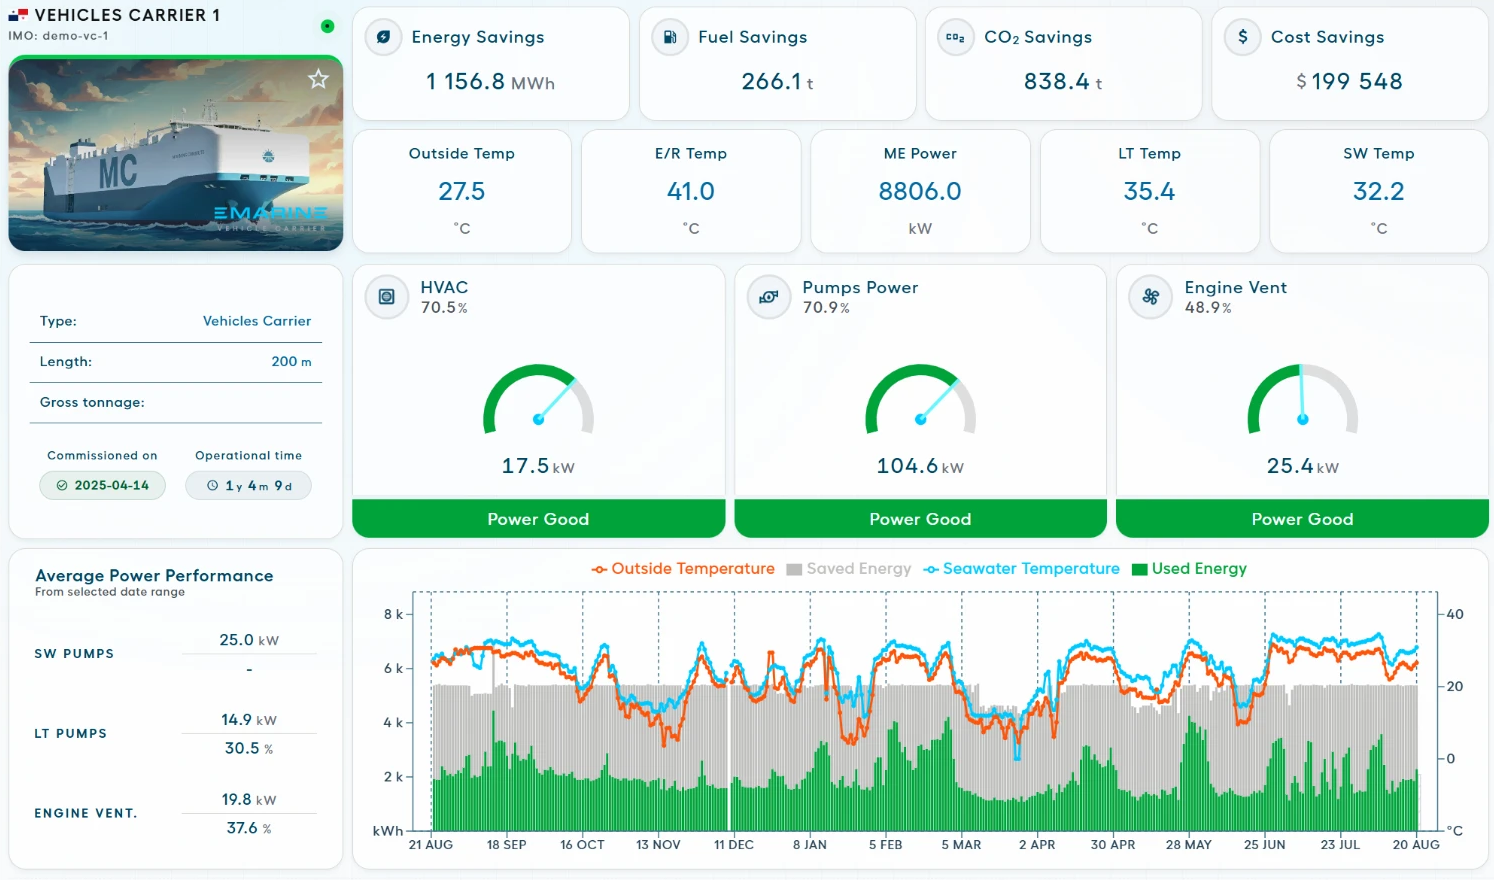Click the Cost Savings dollar icon
This screenshot has width=1494, height=880.
(x=1243, y=37)
